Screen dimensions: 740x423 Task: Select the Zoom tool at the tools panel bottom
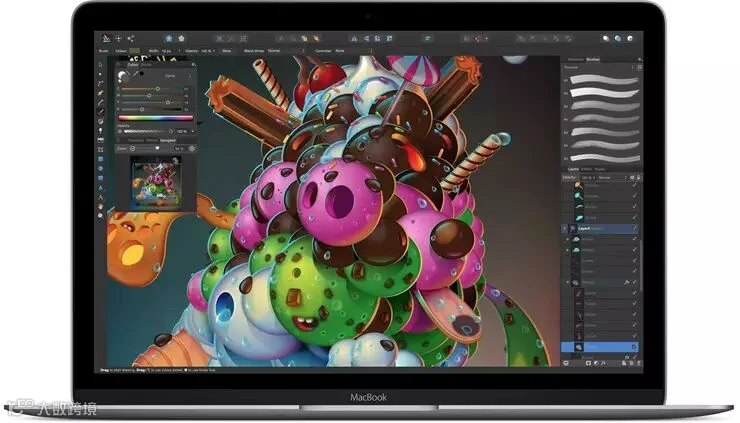click(101, 216)
